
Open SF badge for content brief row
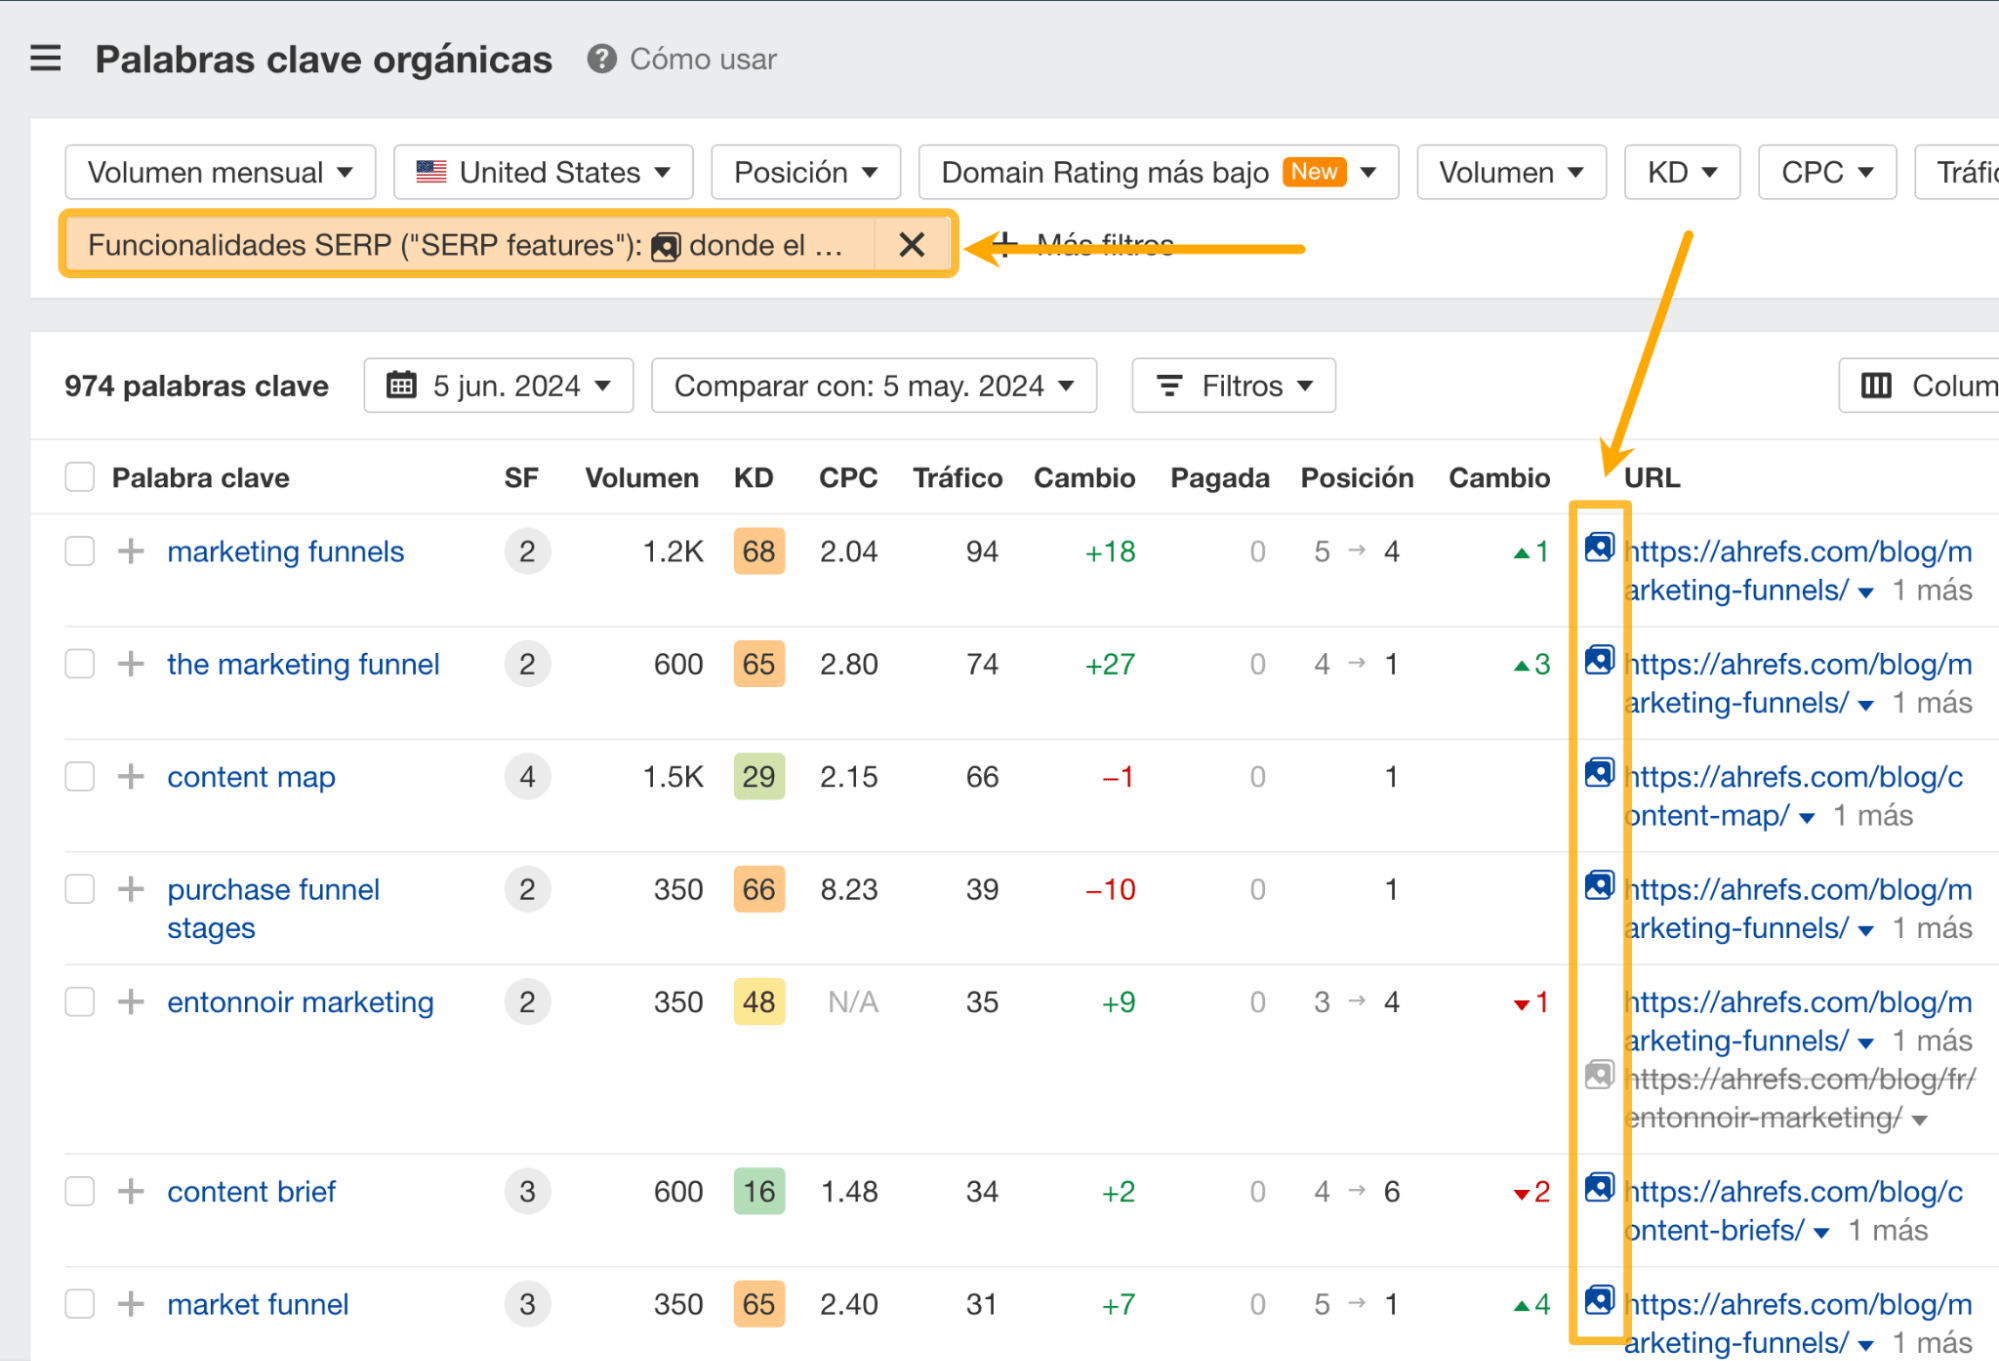coord(527,1191)
